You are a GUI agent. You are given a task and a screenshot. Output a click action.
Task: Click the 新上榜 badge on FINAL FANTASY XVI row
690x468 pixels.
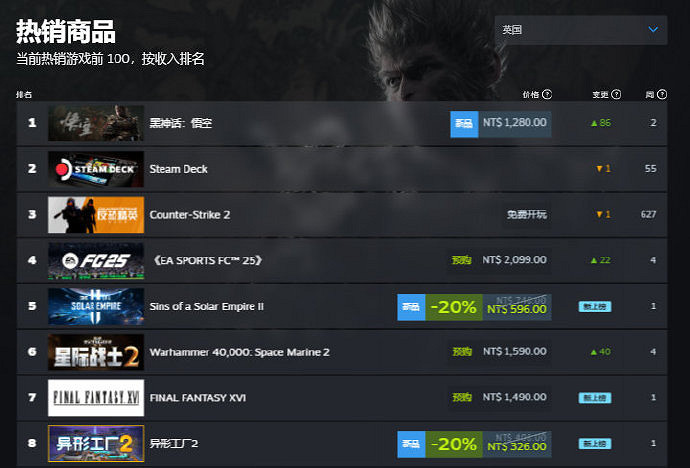[x=595, y=398]
